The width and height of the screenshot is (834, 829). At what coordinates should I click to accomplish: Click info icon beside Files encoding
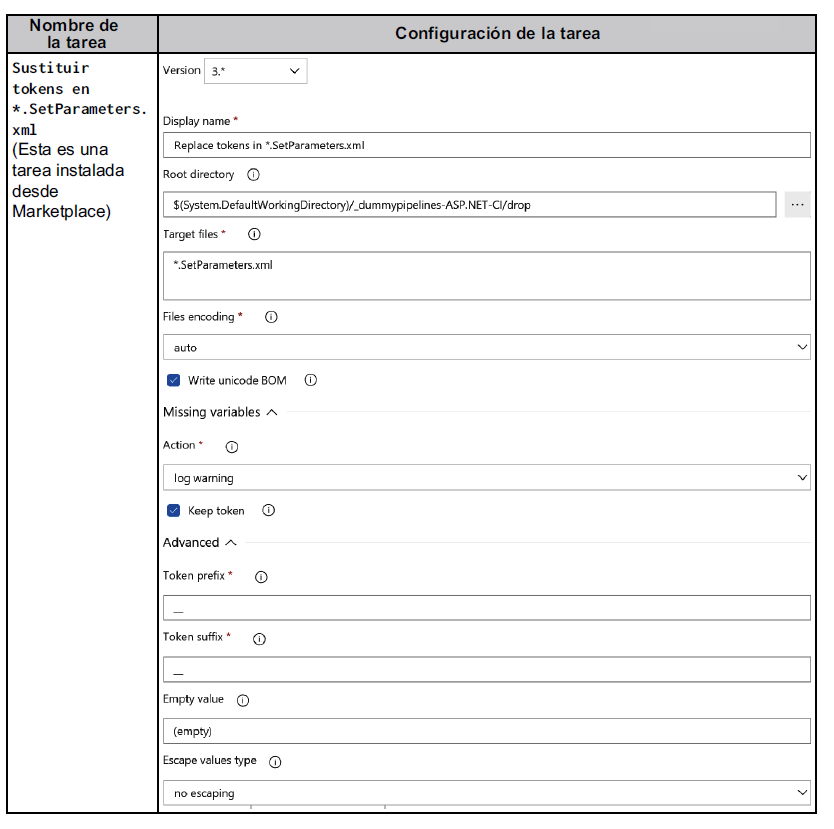click(271, 317)
